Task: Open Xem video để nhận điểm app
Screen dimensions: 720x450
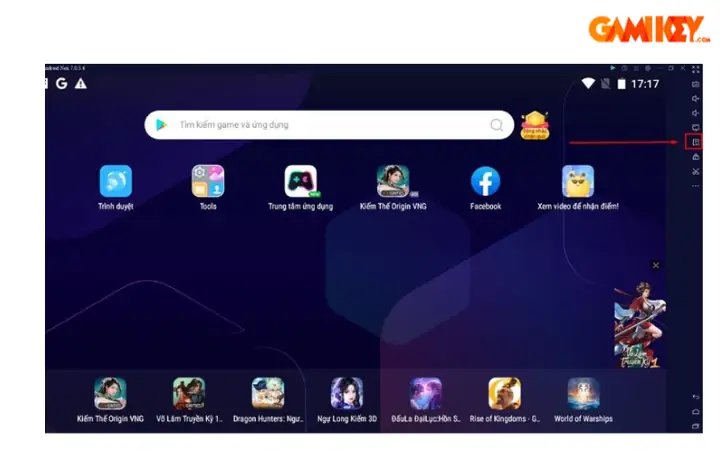Action: [x=578, y=181]
